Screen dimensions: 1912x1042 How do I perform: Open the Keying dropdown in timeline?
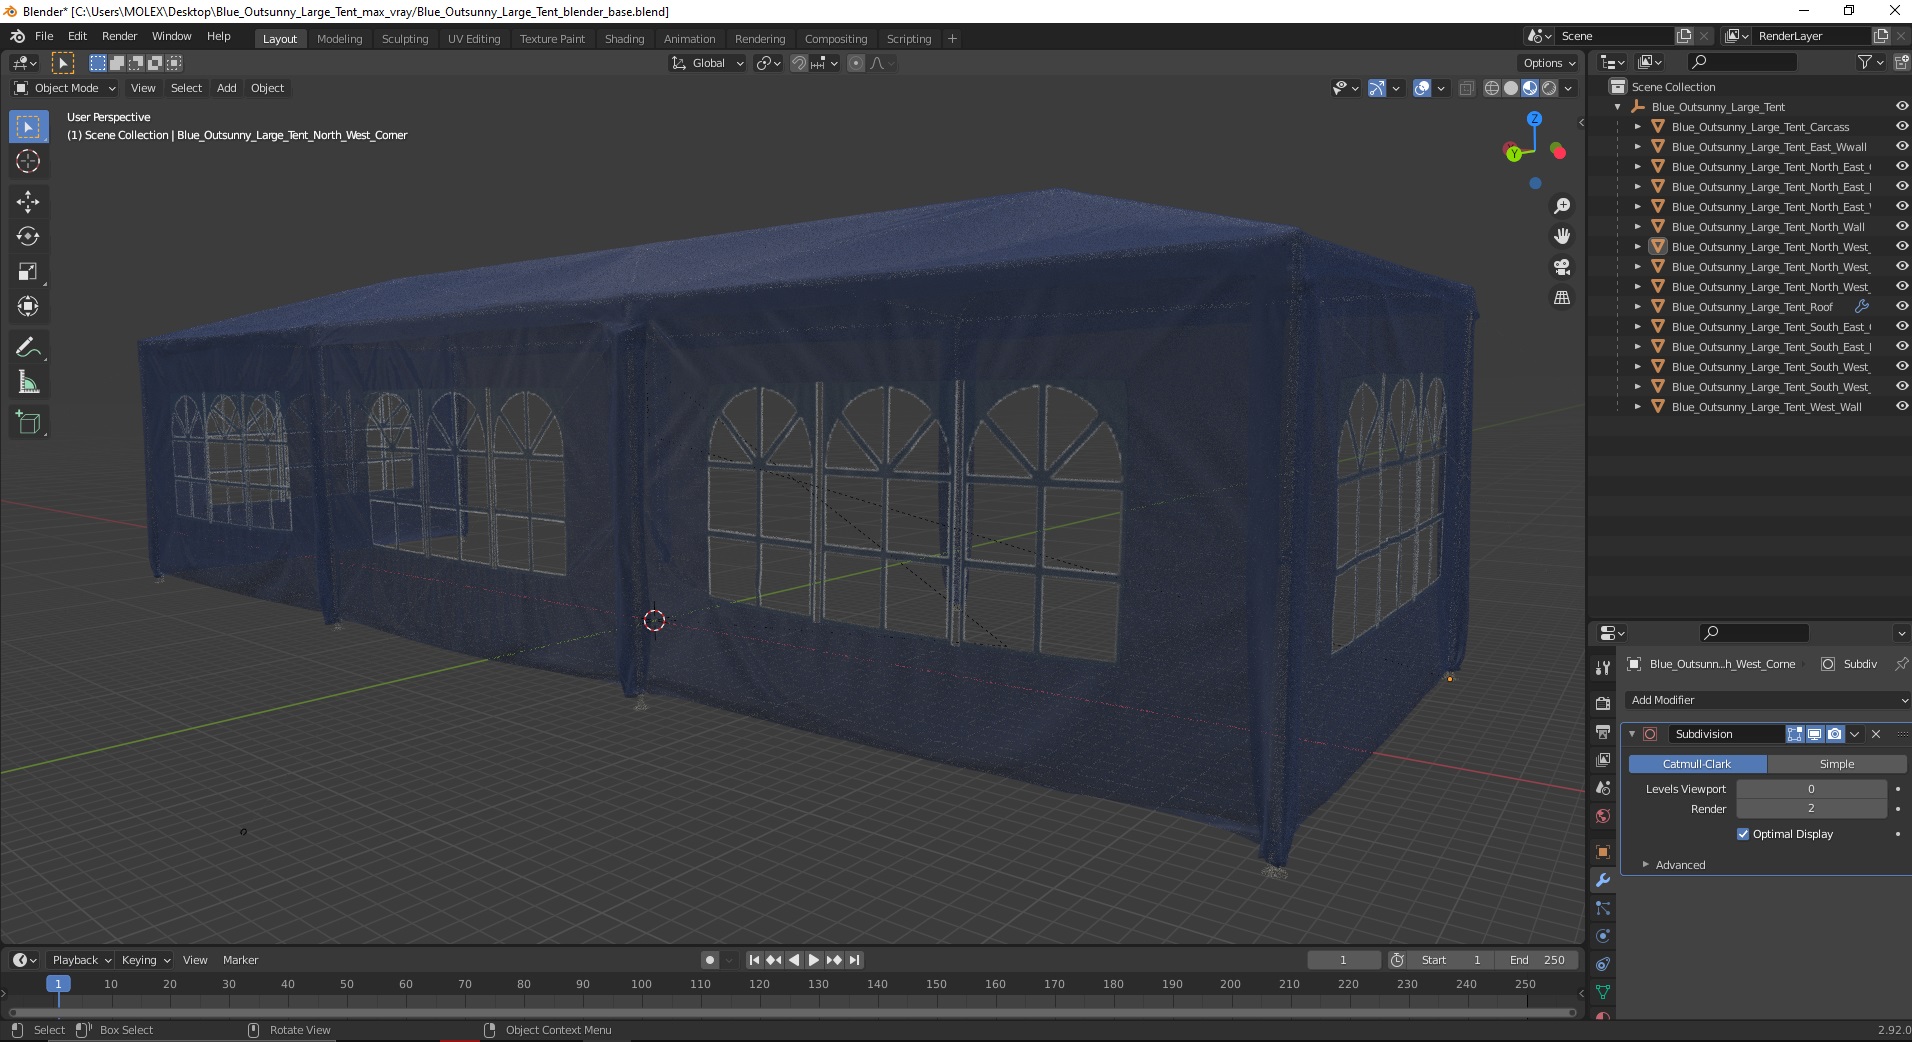(x=145, y=960)
